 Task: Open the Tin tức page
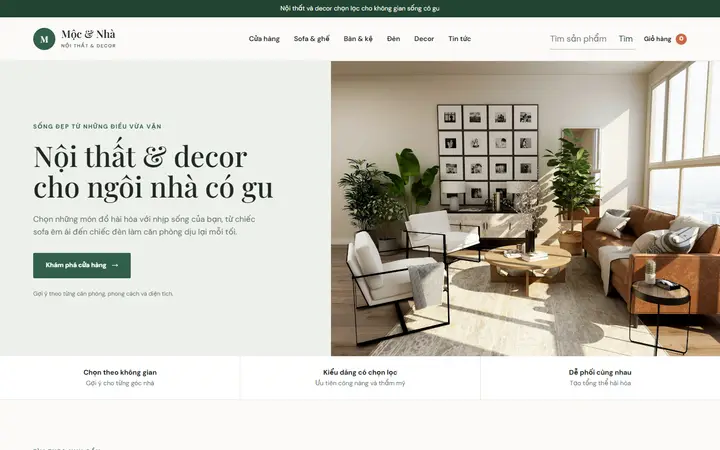click(x=459, y=39)
